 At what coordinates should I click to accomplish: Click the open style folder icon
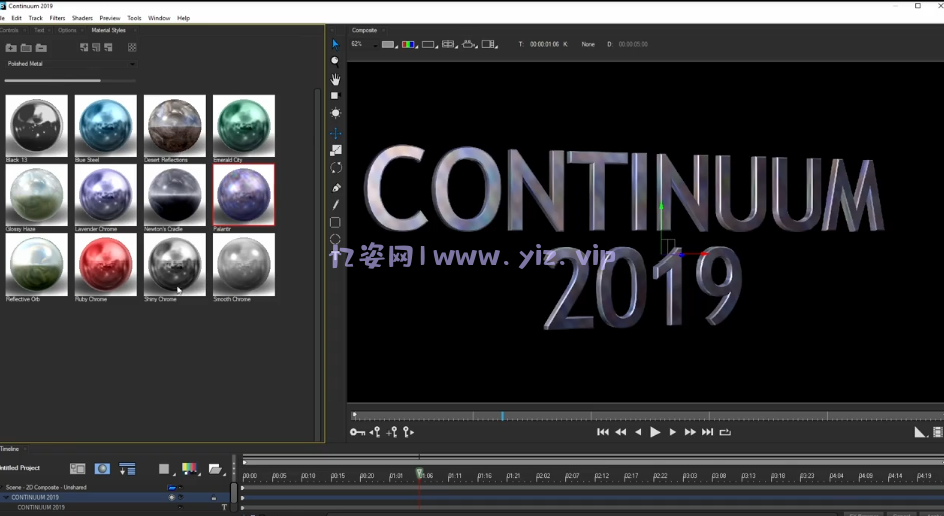pos(26,48)
